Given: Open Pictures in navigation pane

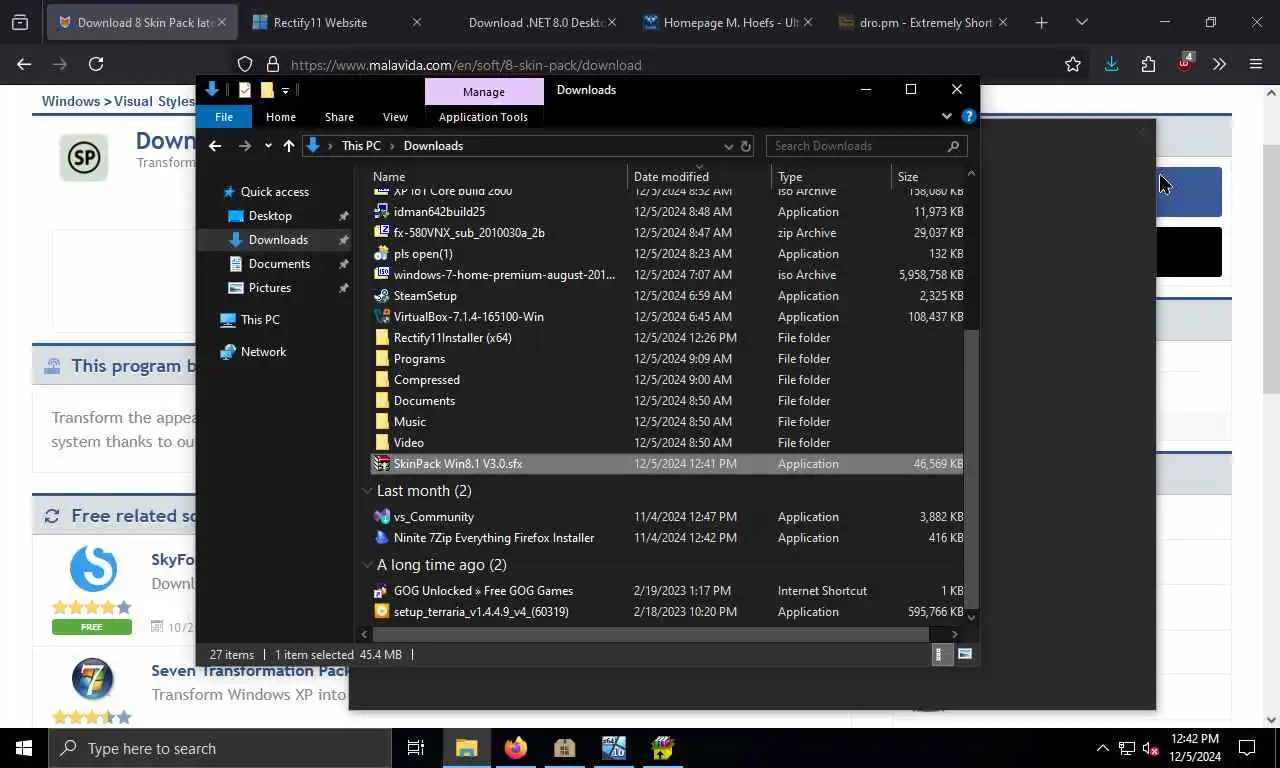Looking at the screenshot, I should 270,288.
